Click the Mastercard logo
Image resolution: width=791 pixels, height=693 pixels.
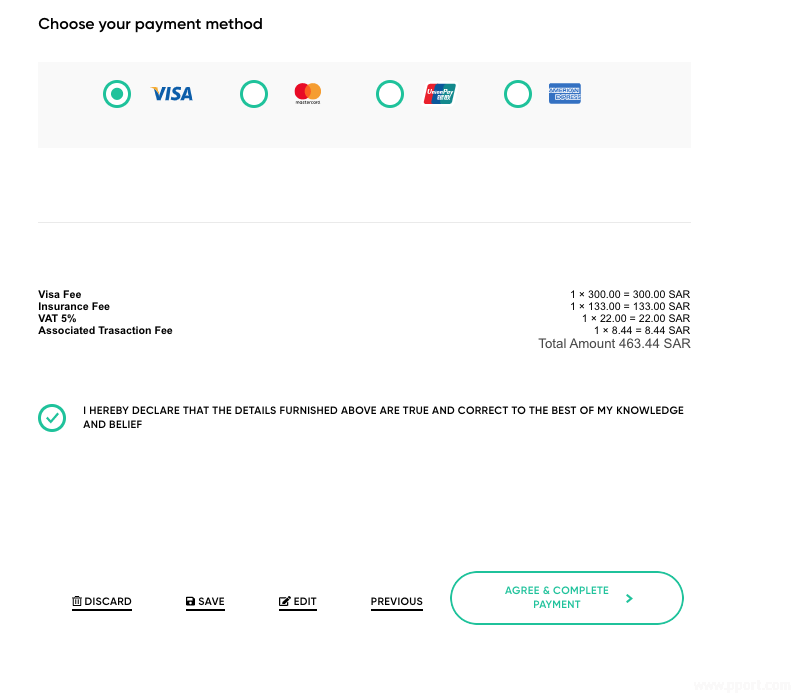(308, 94)
